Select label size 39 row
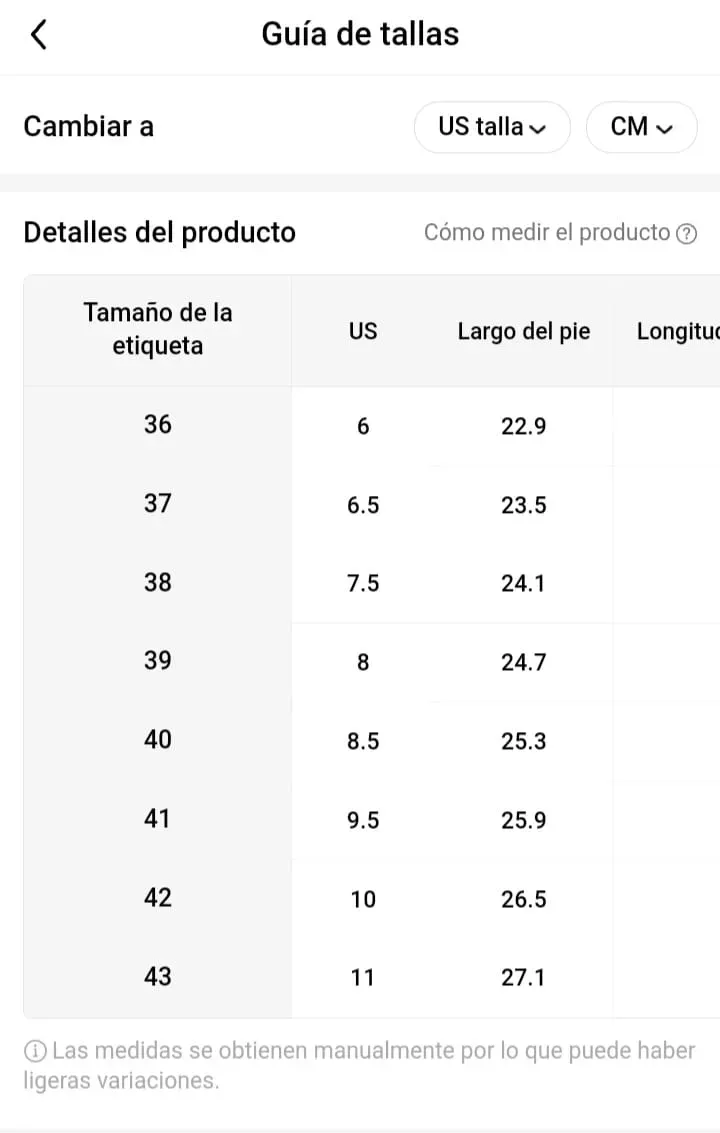 (x=158, y=661)
